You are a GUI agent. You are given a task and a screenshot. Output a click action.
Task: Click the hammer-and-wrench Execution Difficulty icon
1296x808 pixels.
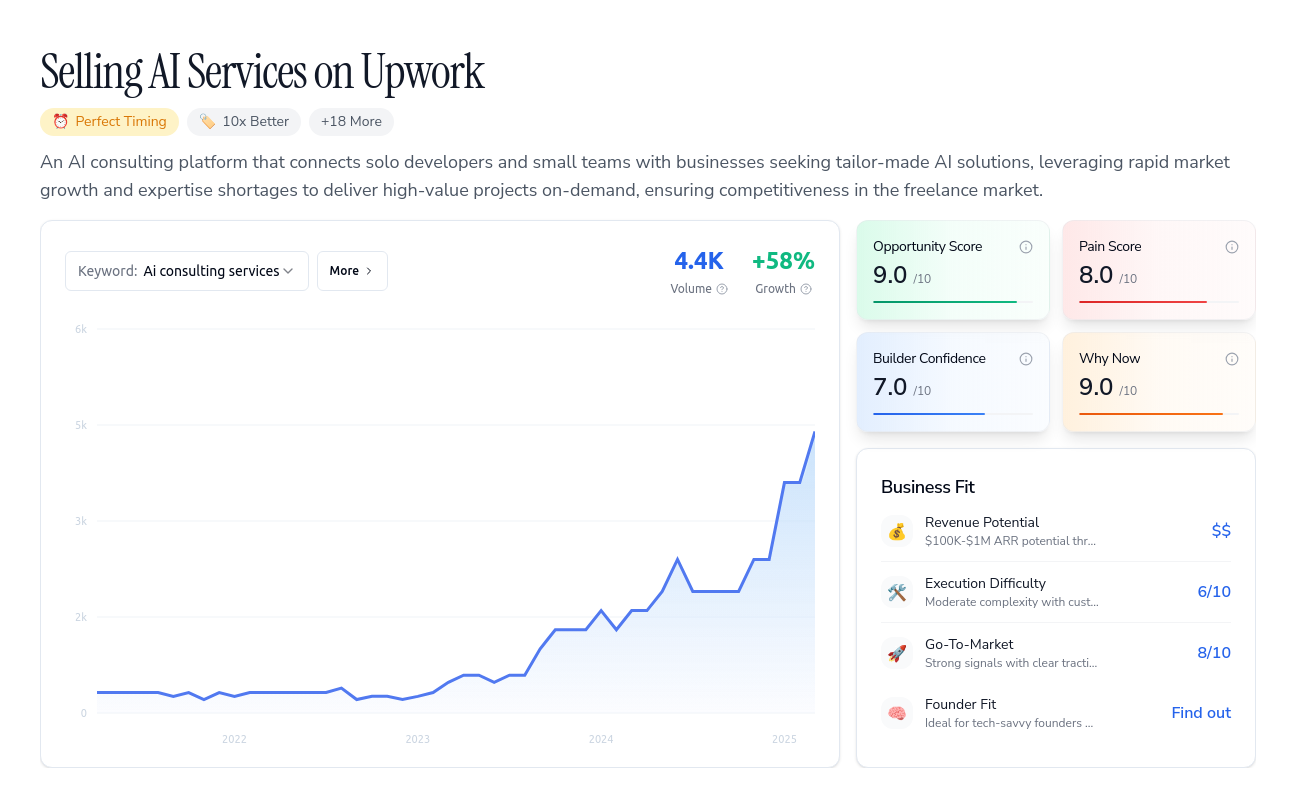point(897,592)
